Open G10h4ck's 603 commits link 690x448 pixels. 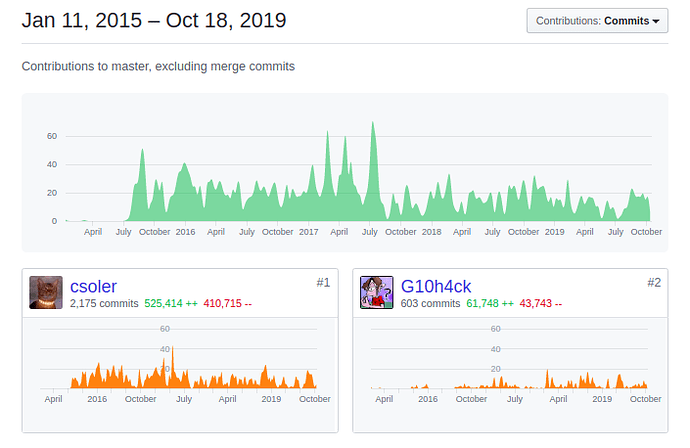[430, 303]
